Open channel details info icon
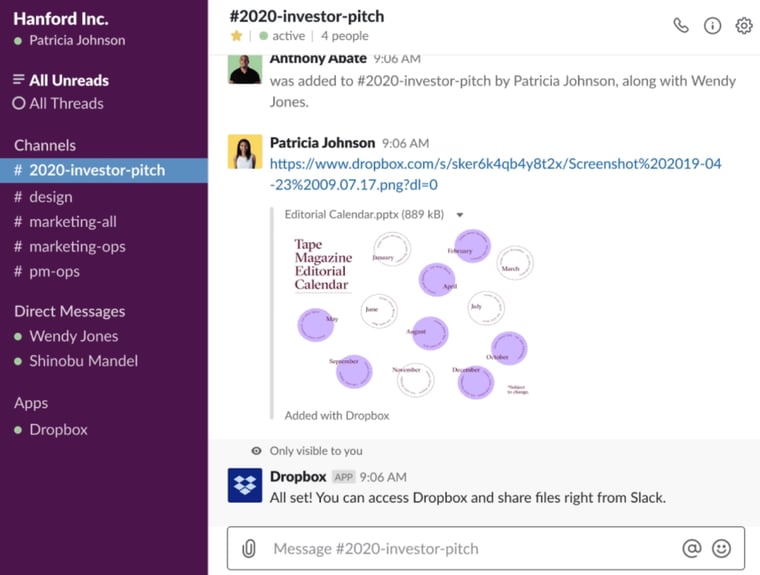This screenshot has height=575, width=760. [712, 26]
